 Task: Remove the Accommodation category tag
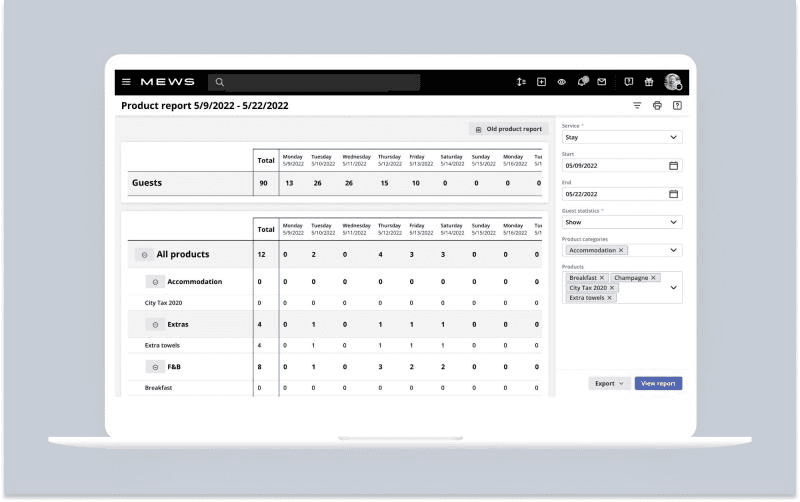621,250
